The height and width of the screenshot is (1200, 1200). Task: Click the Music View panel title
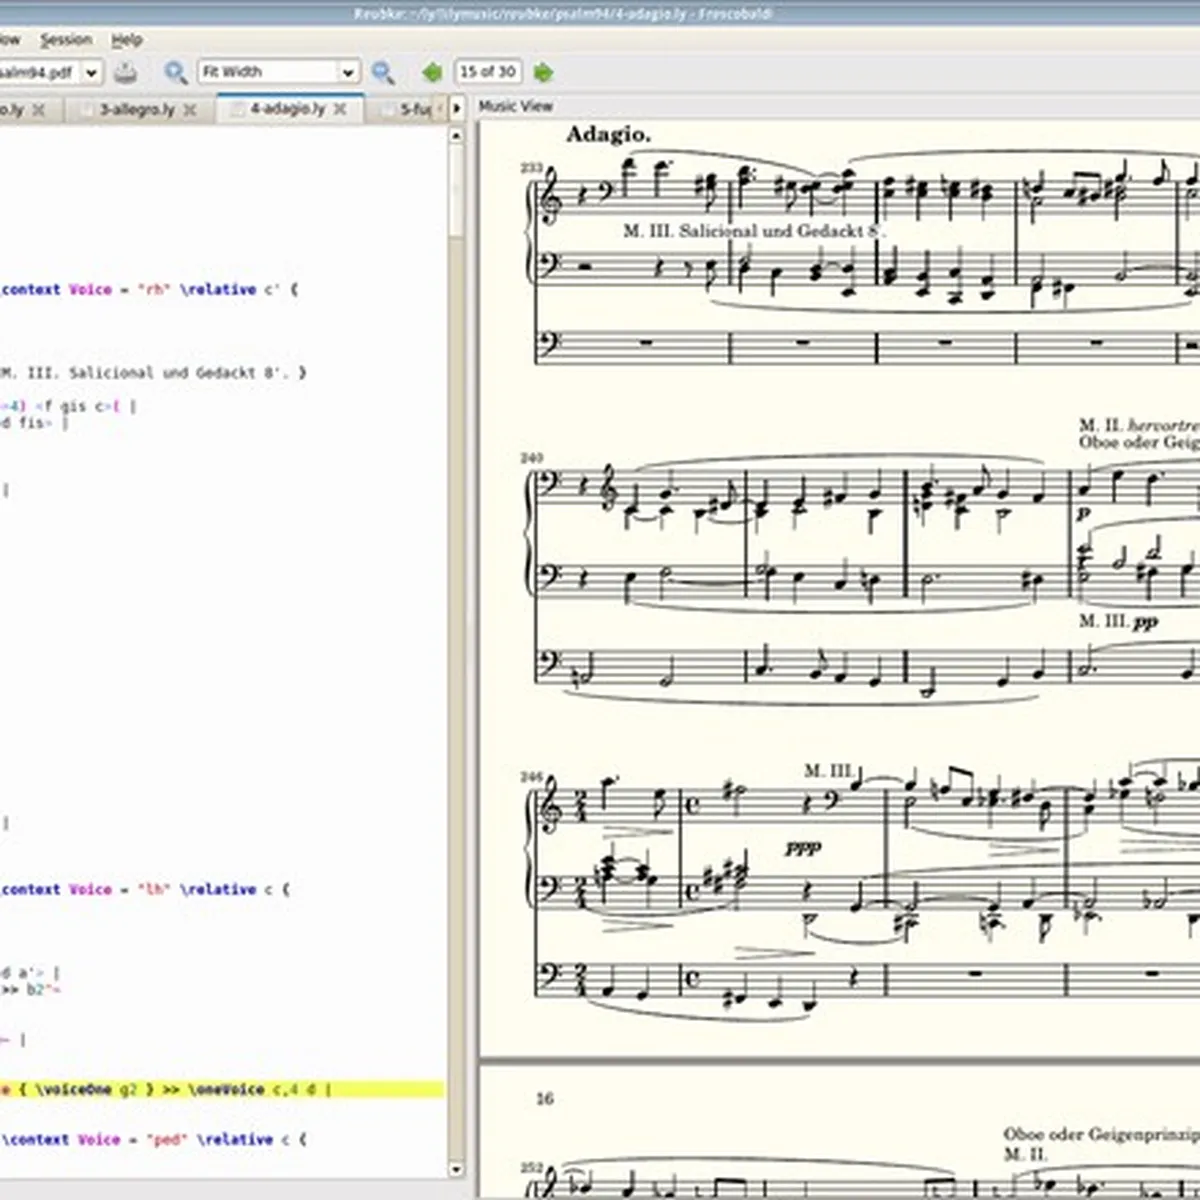click(x=516, y=106)
